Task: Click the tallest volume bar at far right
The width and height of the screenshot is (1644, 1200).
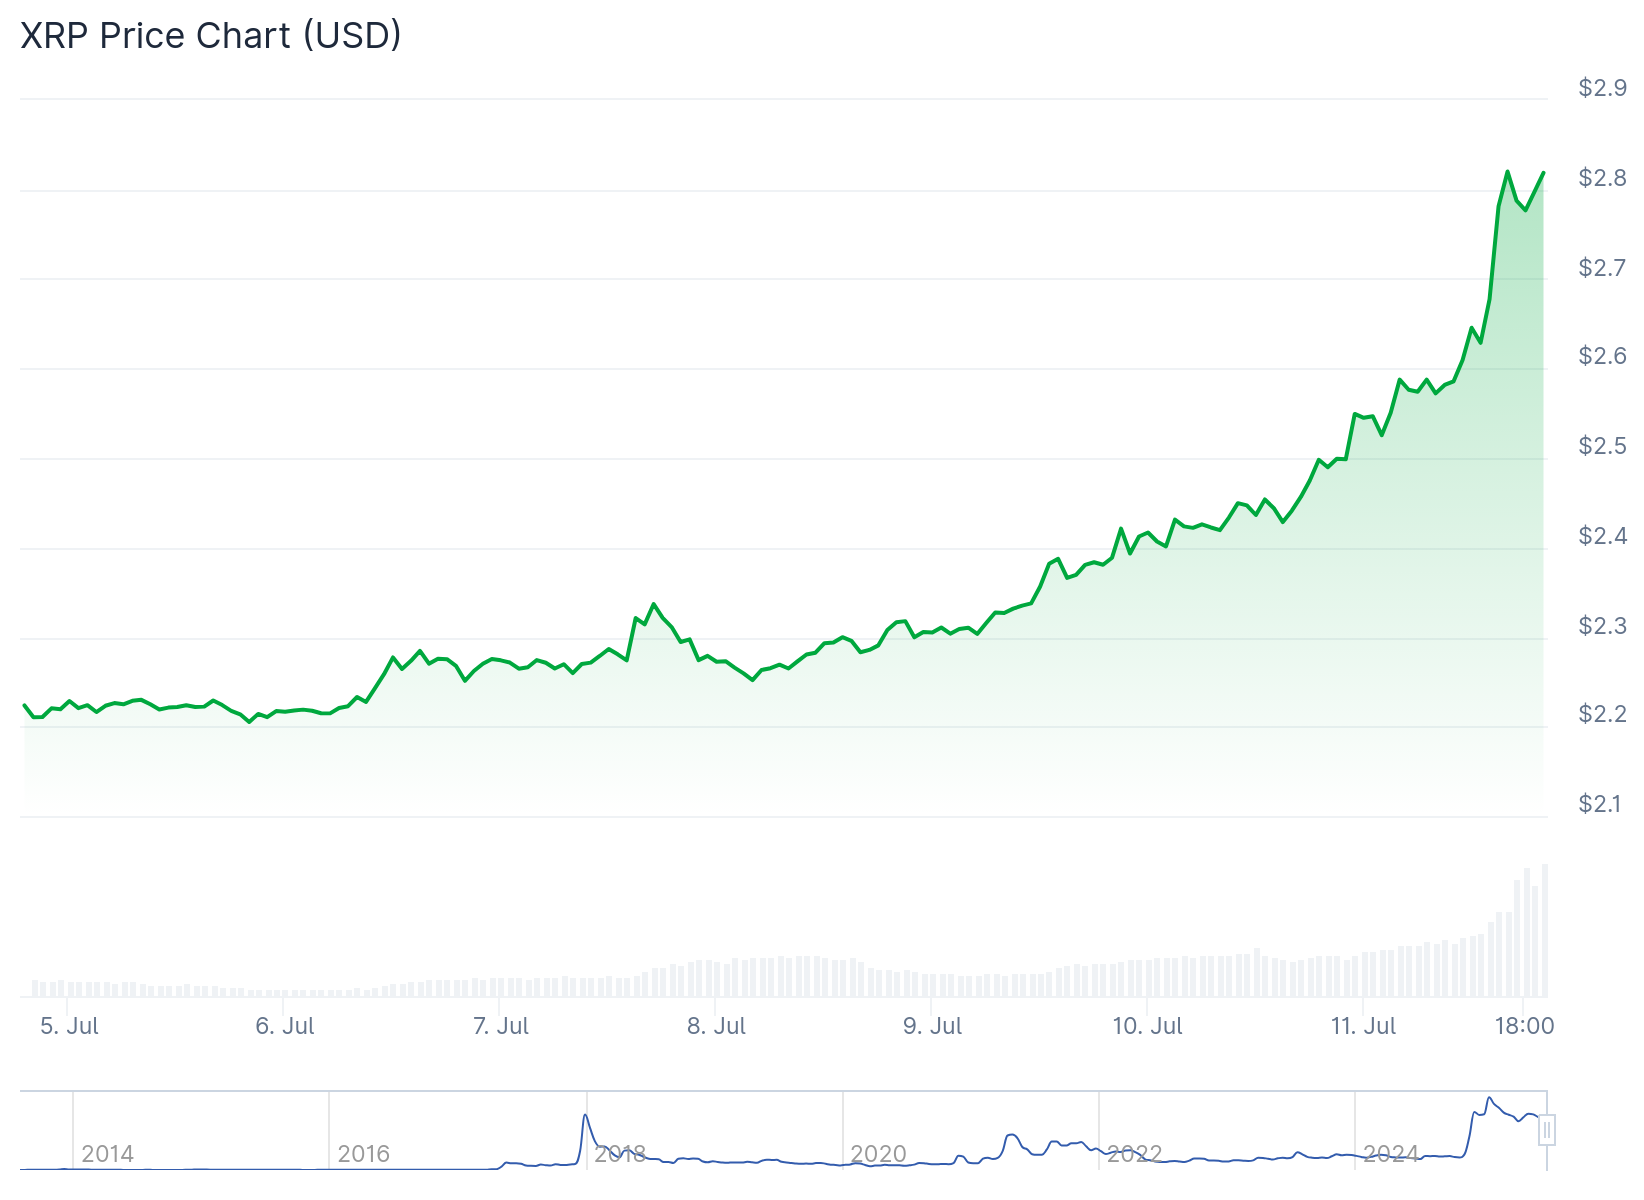Action: 1545,930
